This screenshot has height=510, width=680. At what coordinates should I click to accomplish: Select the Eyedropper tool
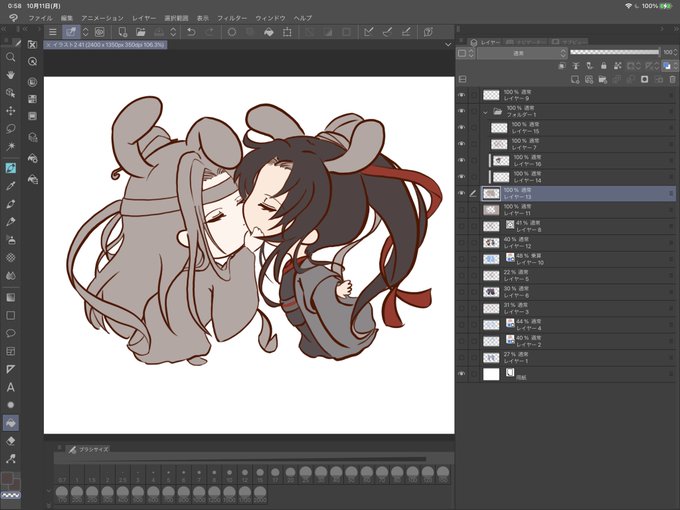point(11,186)
